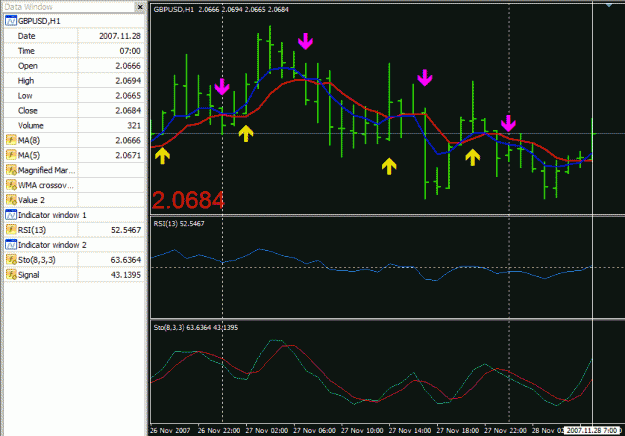The image size is (625, 436).
Task: Click the large red 2.0684 price label
Action: click(188, 200)
